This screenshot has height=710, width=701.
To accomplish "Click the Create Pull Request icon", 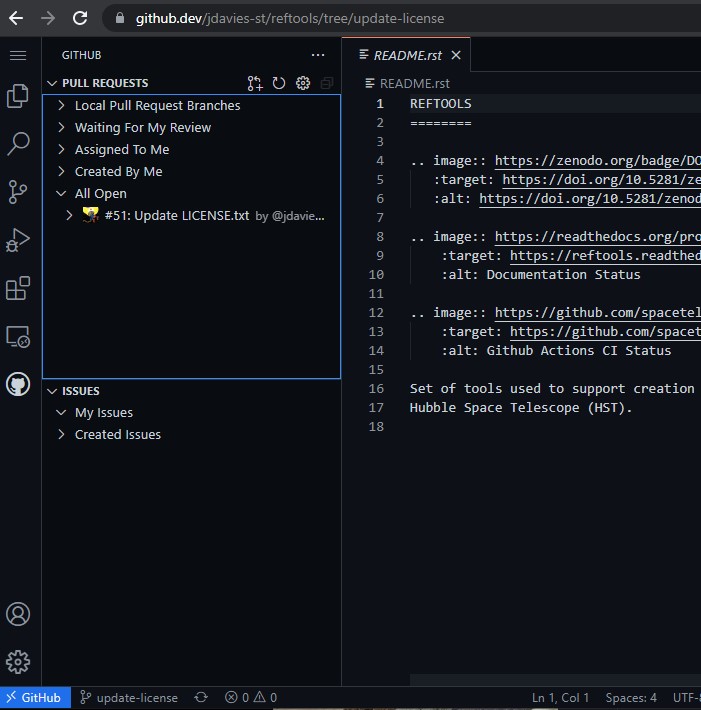I will 255,83.
